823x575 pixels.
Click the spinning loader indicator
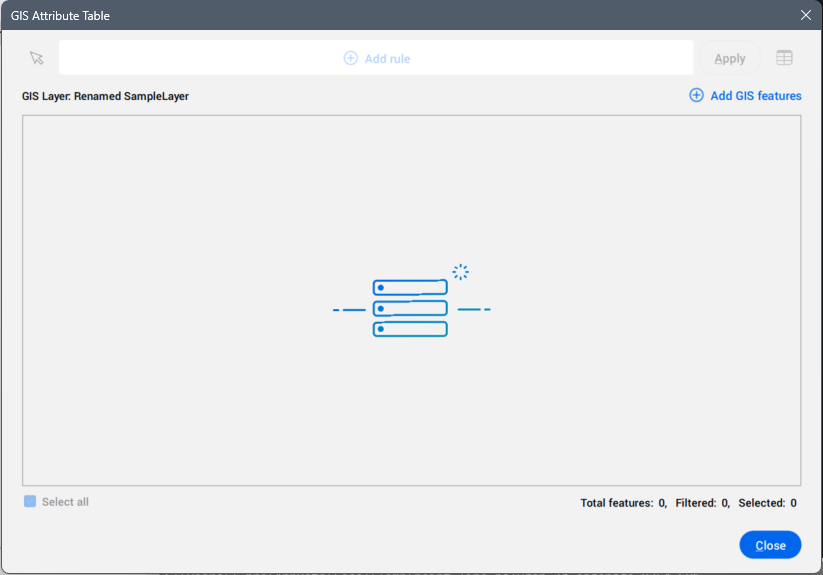(x=460, y=271)
